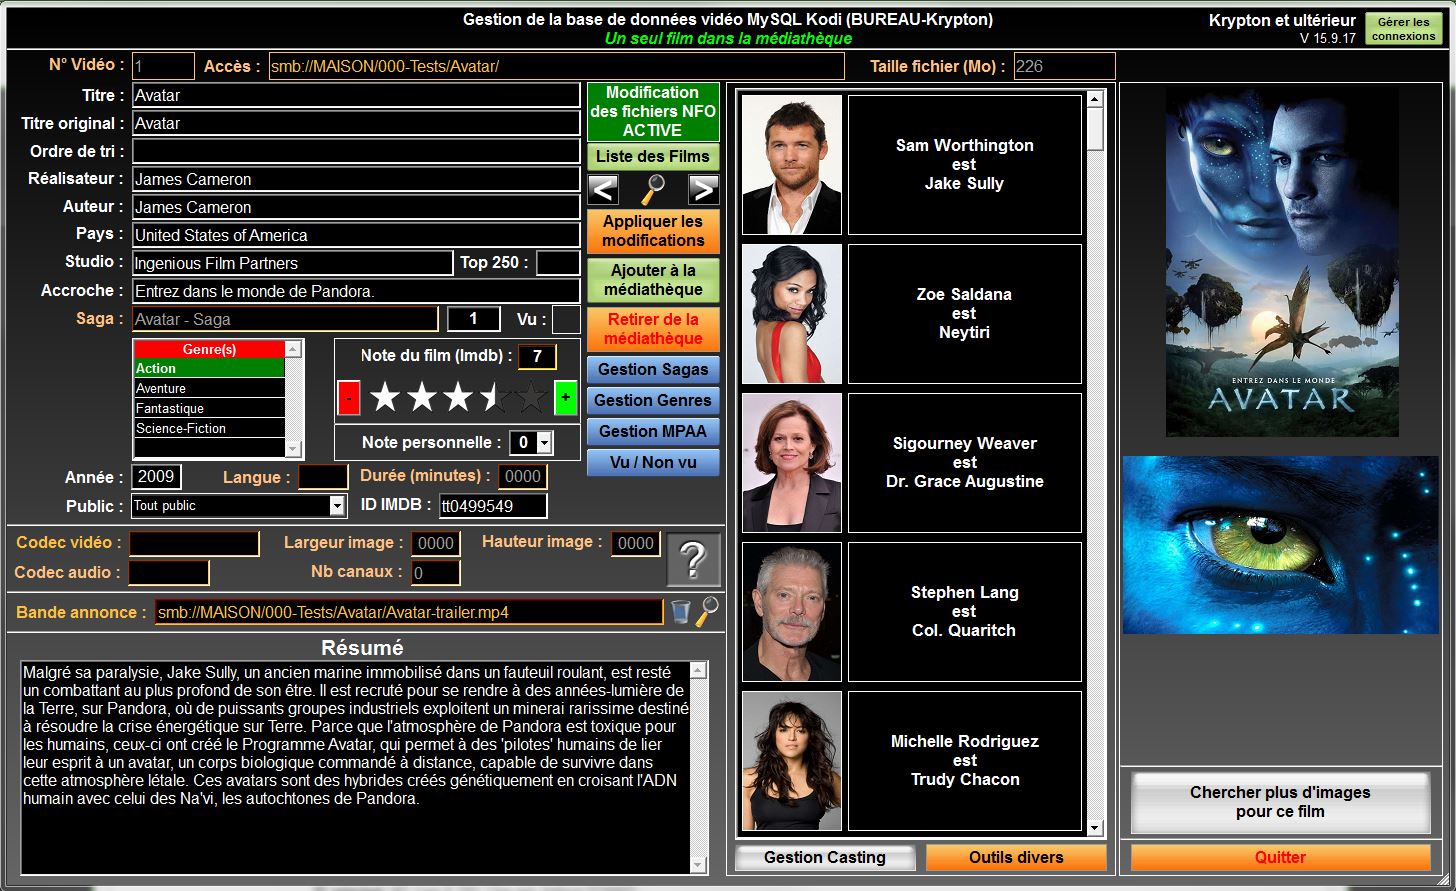Screen dimensions: 1456x891
Task: Go to the next film arrow
Action: click(703, 189)
